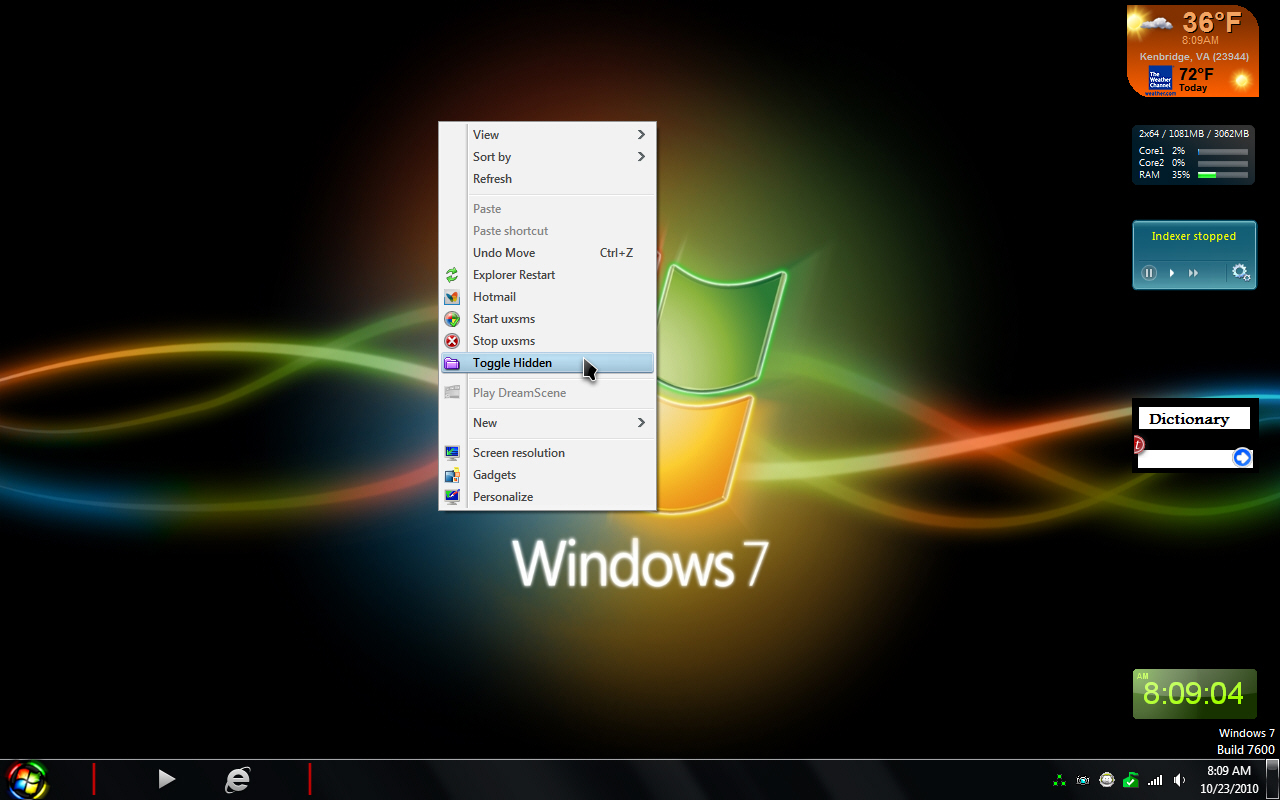Image resolution: width=1280 pixels, height=800 pixels.
Task: Open the taskbar clock and date
Action: point(1229,780)
